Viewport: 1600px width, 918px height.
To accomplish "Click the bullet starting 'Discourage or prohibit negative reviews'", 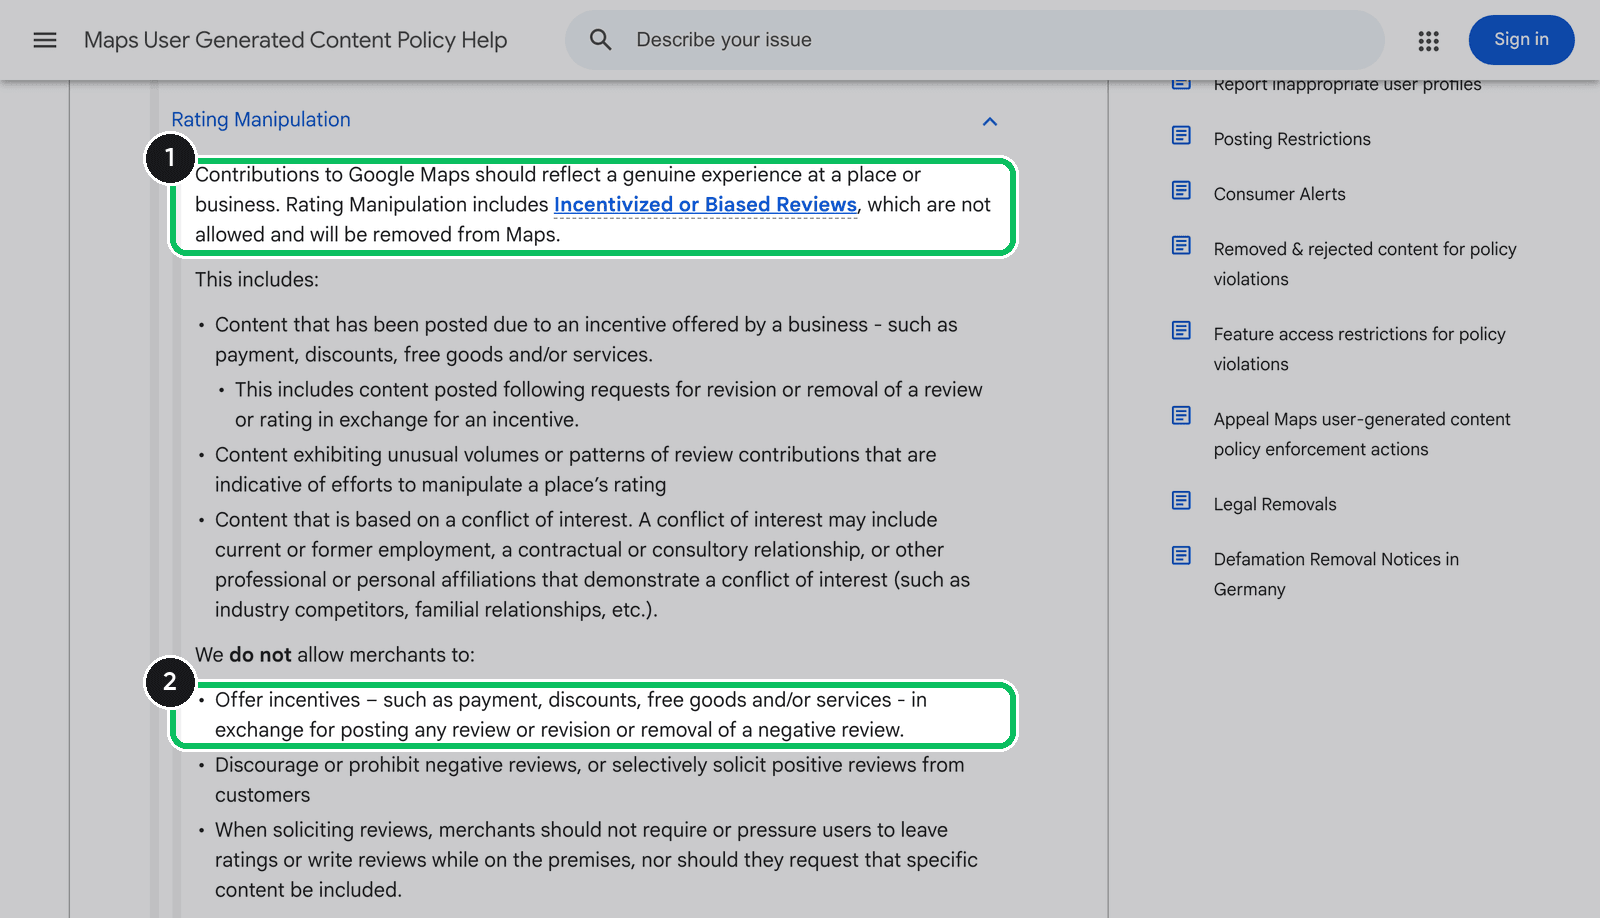I will [x=590, y=780].
